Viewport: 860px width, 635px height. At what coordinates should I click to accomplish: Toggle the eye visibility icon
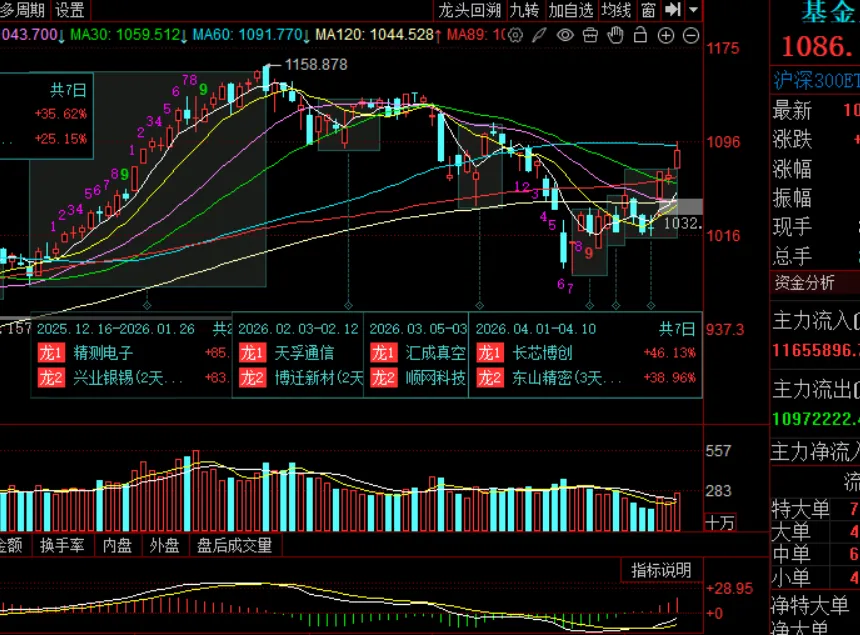[565, 36]
